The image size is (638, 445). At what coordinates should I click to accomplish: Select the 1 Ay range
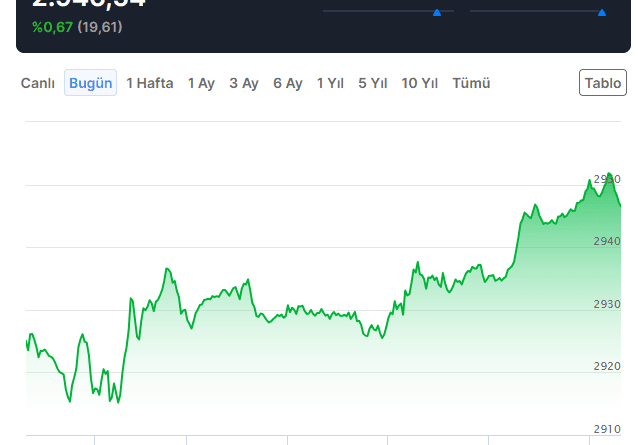point(201,83)
